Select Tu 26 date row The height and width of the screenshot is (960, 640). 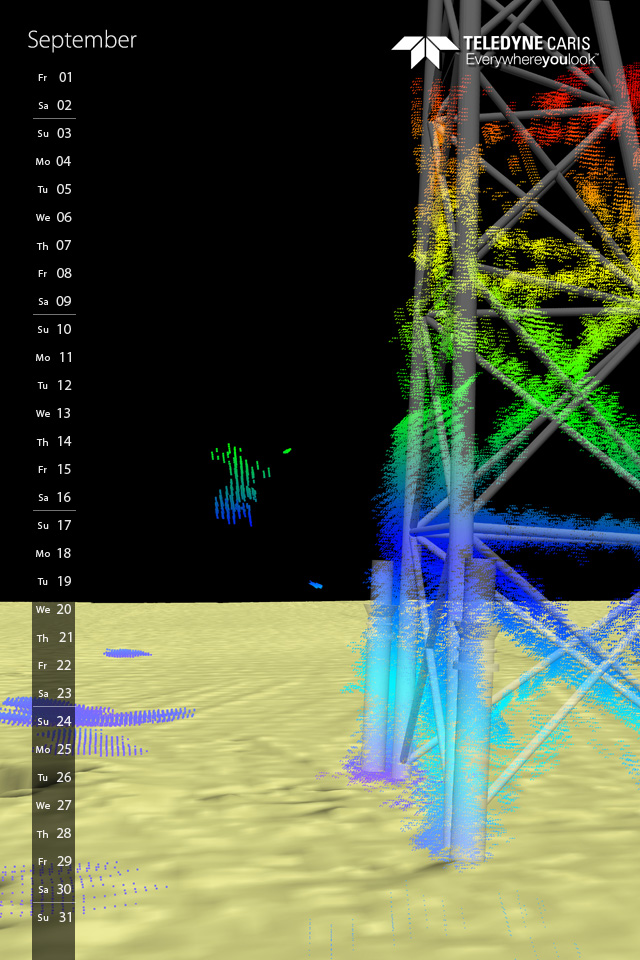click(54, 778)
